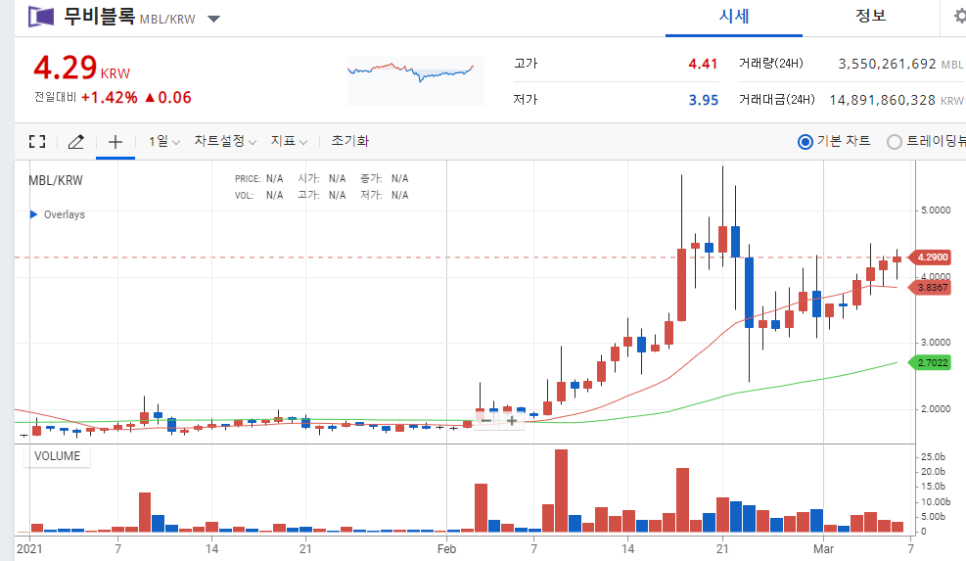
Task: Click the 5.0000 price axis label
Action: click(936, 210)
